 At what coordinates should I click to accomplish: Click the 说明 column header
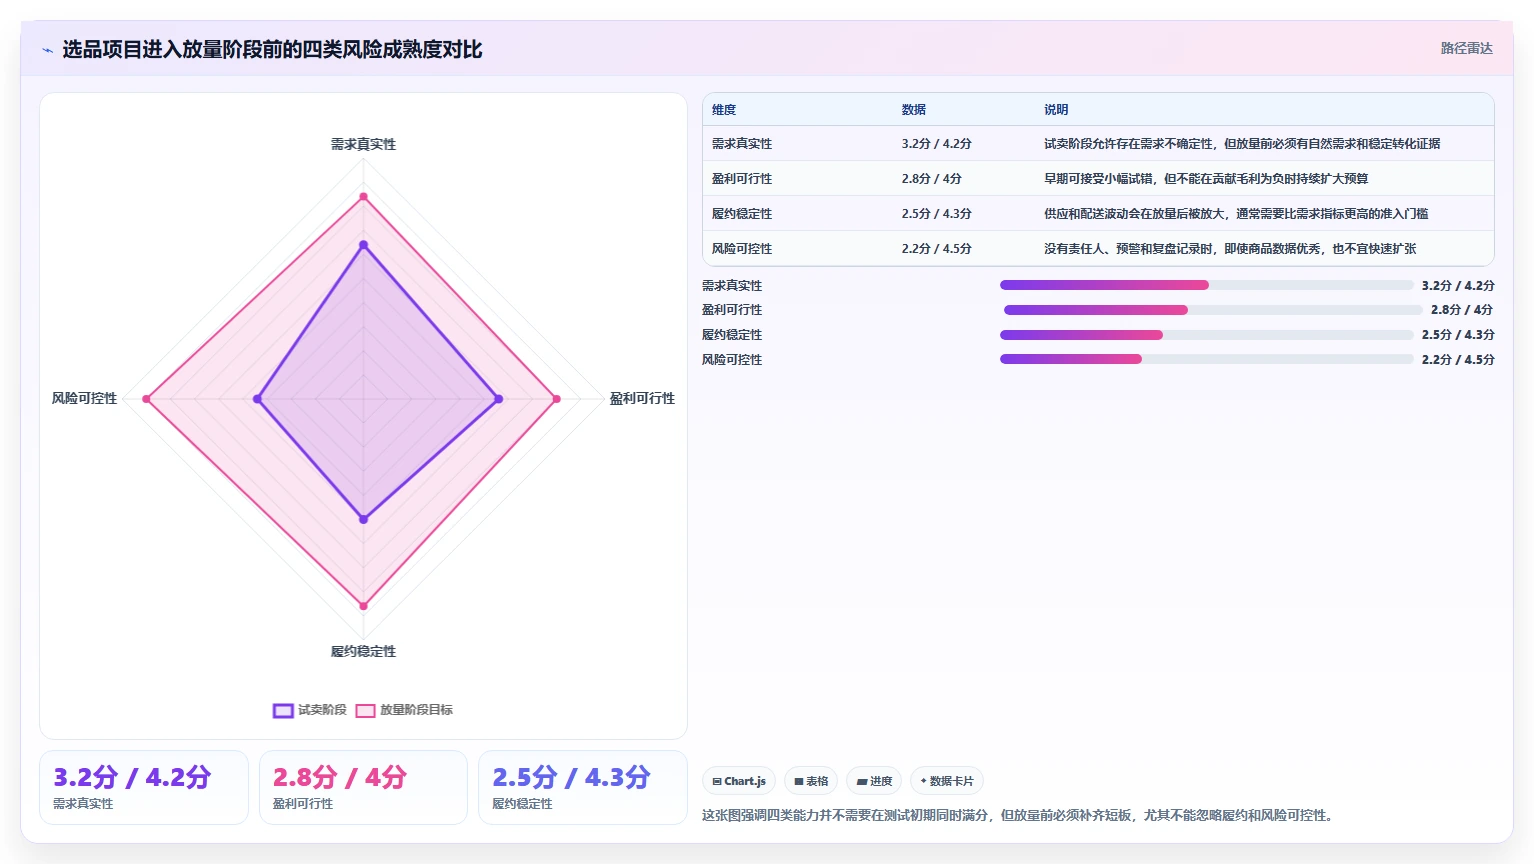pos(1056,110)
